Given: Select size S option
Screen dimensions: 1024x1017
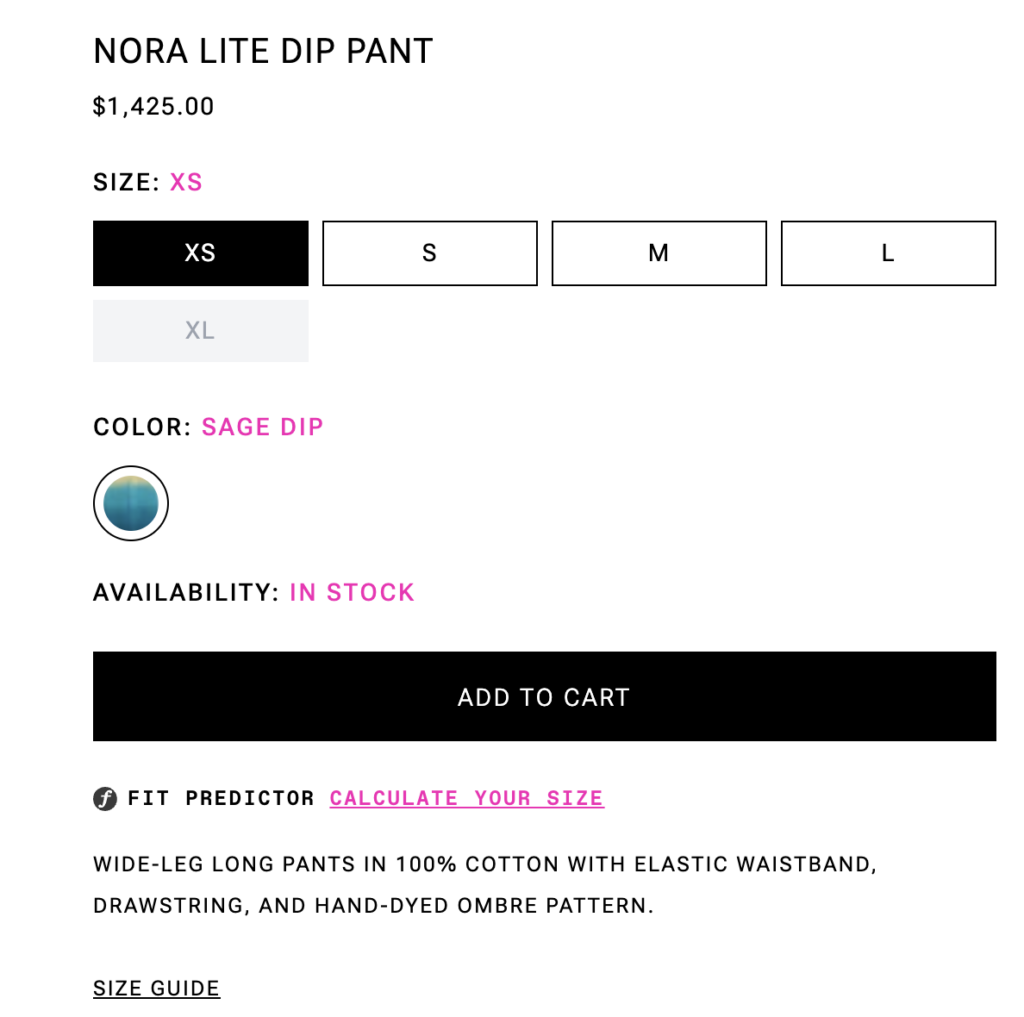Looking at the screenshot, I should [430, 253].
